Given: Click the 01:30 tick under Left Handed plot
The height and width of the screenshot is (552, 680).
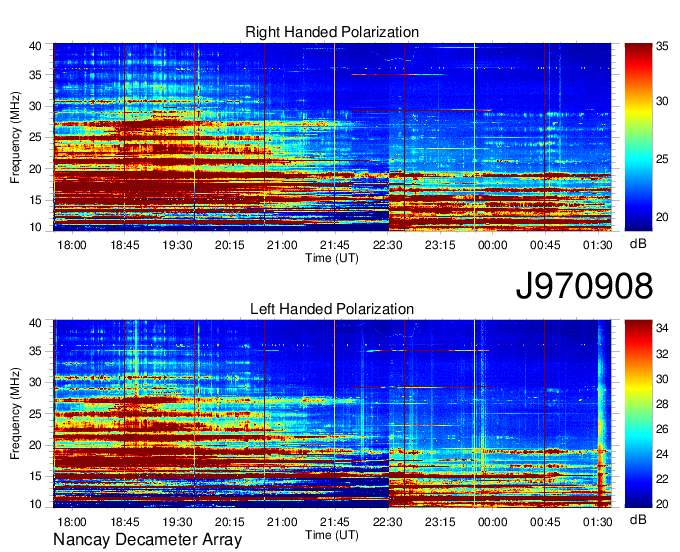Looking at the screenshot, I should [598, 522].
